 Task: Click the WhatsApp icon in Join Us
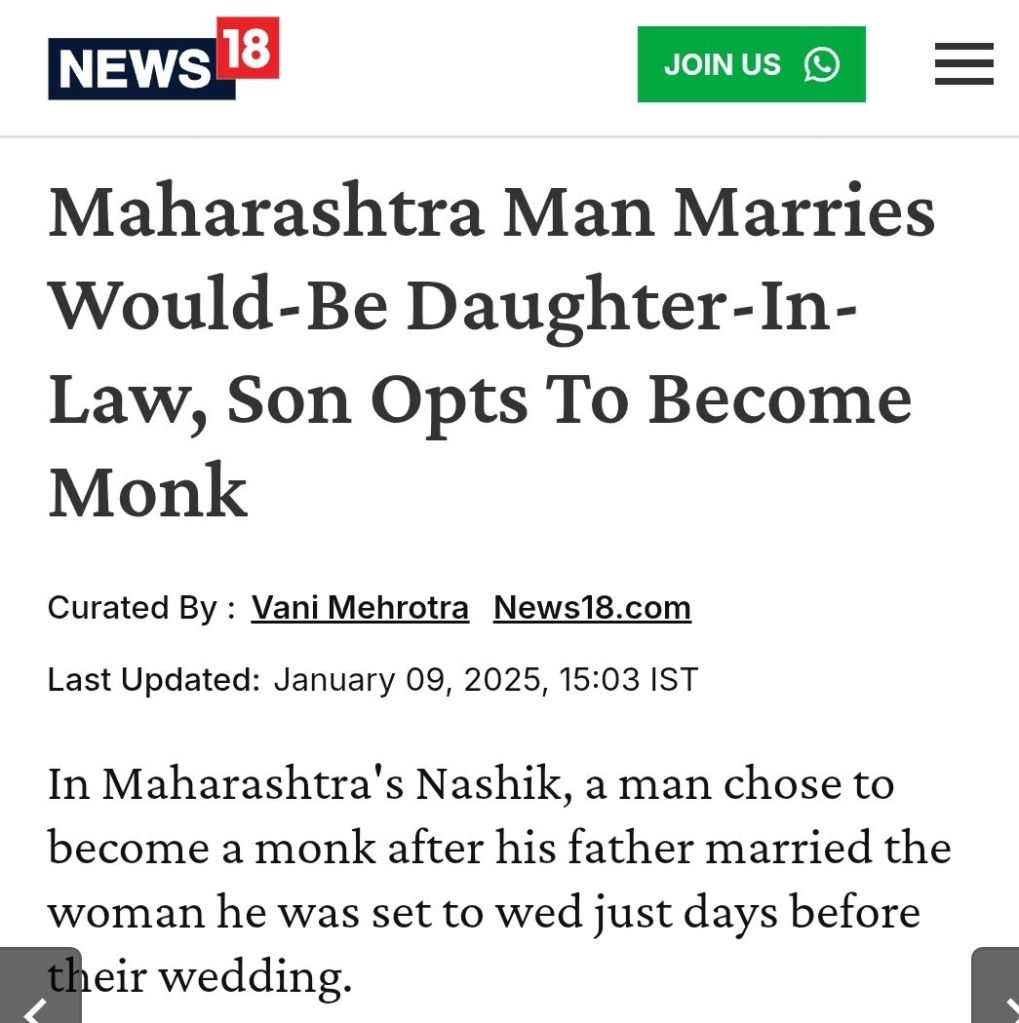click(x=821, y=65)
